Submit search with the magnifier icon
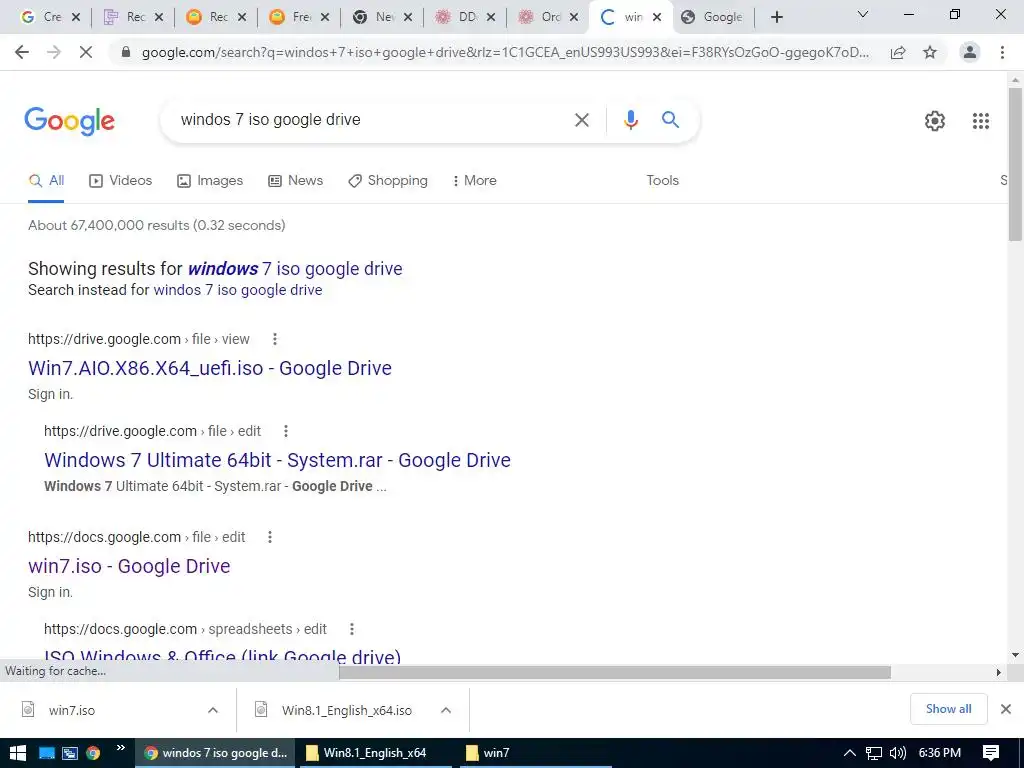The height and width of the screenshot is (768, 1024). coord(670,120)
